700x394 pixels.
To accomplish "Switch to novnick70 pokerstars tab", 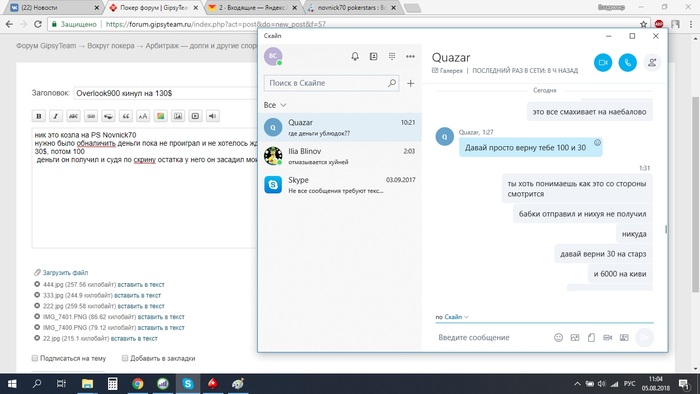I will click(352, 8).
